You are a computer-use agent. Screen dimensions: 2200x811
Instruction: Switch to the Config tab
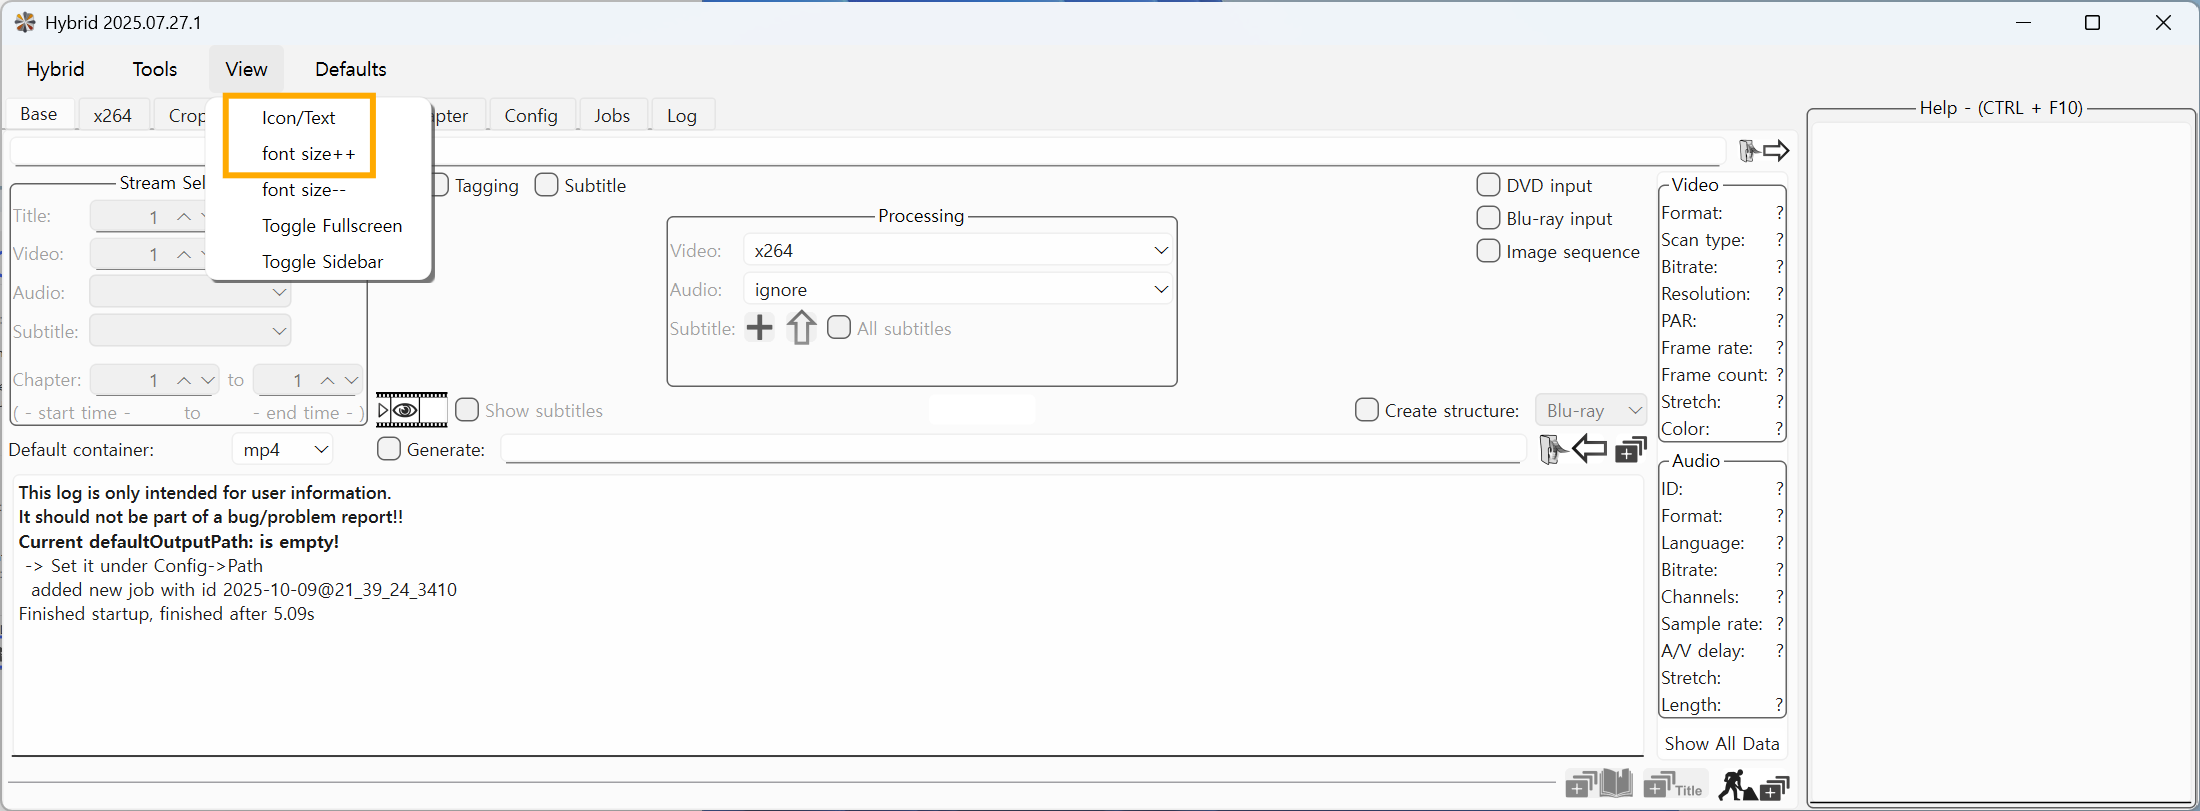click(531, 115)
